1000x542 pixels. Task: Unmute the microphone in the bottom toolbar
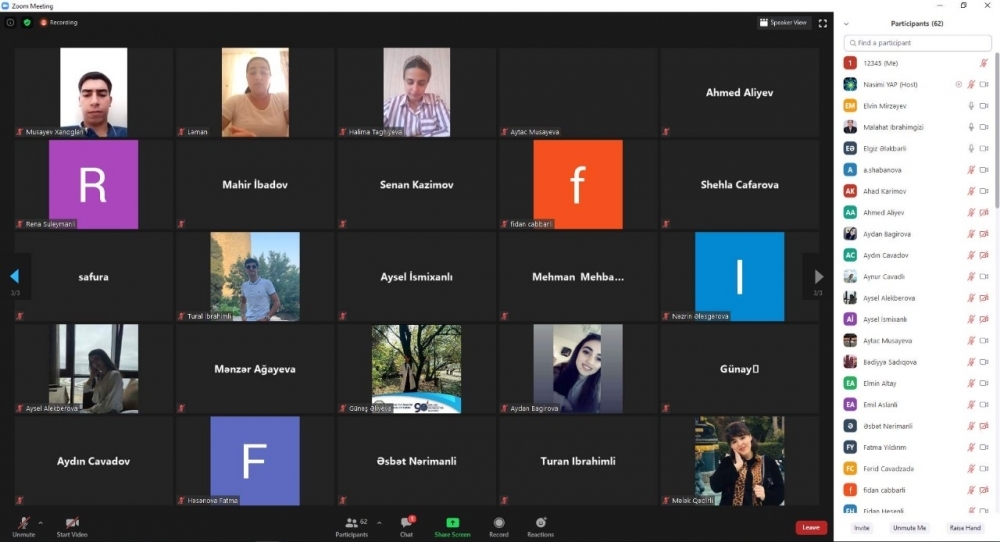click(x=23, y=524)
